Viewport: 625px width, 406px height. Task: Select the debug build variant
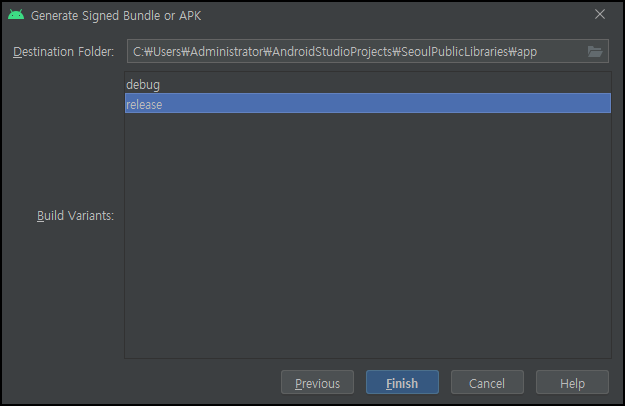368,84
